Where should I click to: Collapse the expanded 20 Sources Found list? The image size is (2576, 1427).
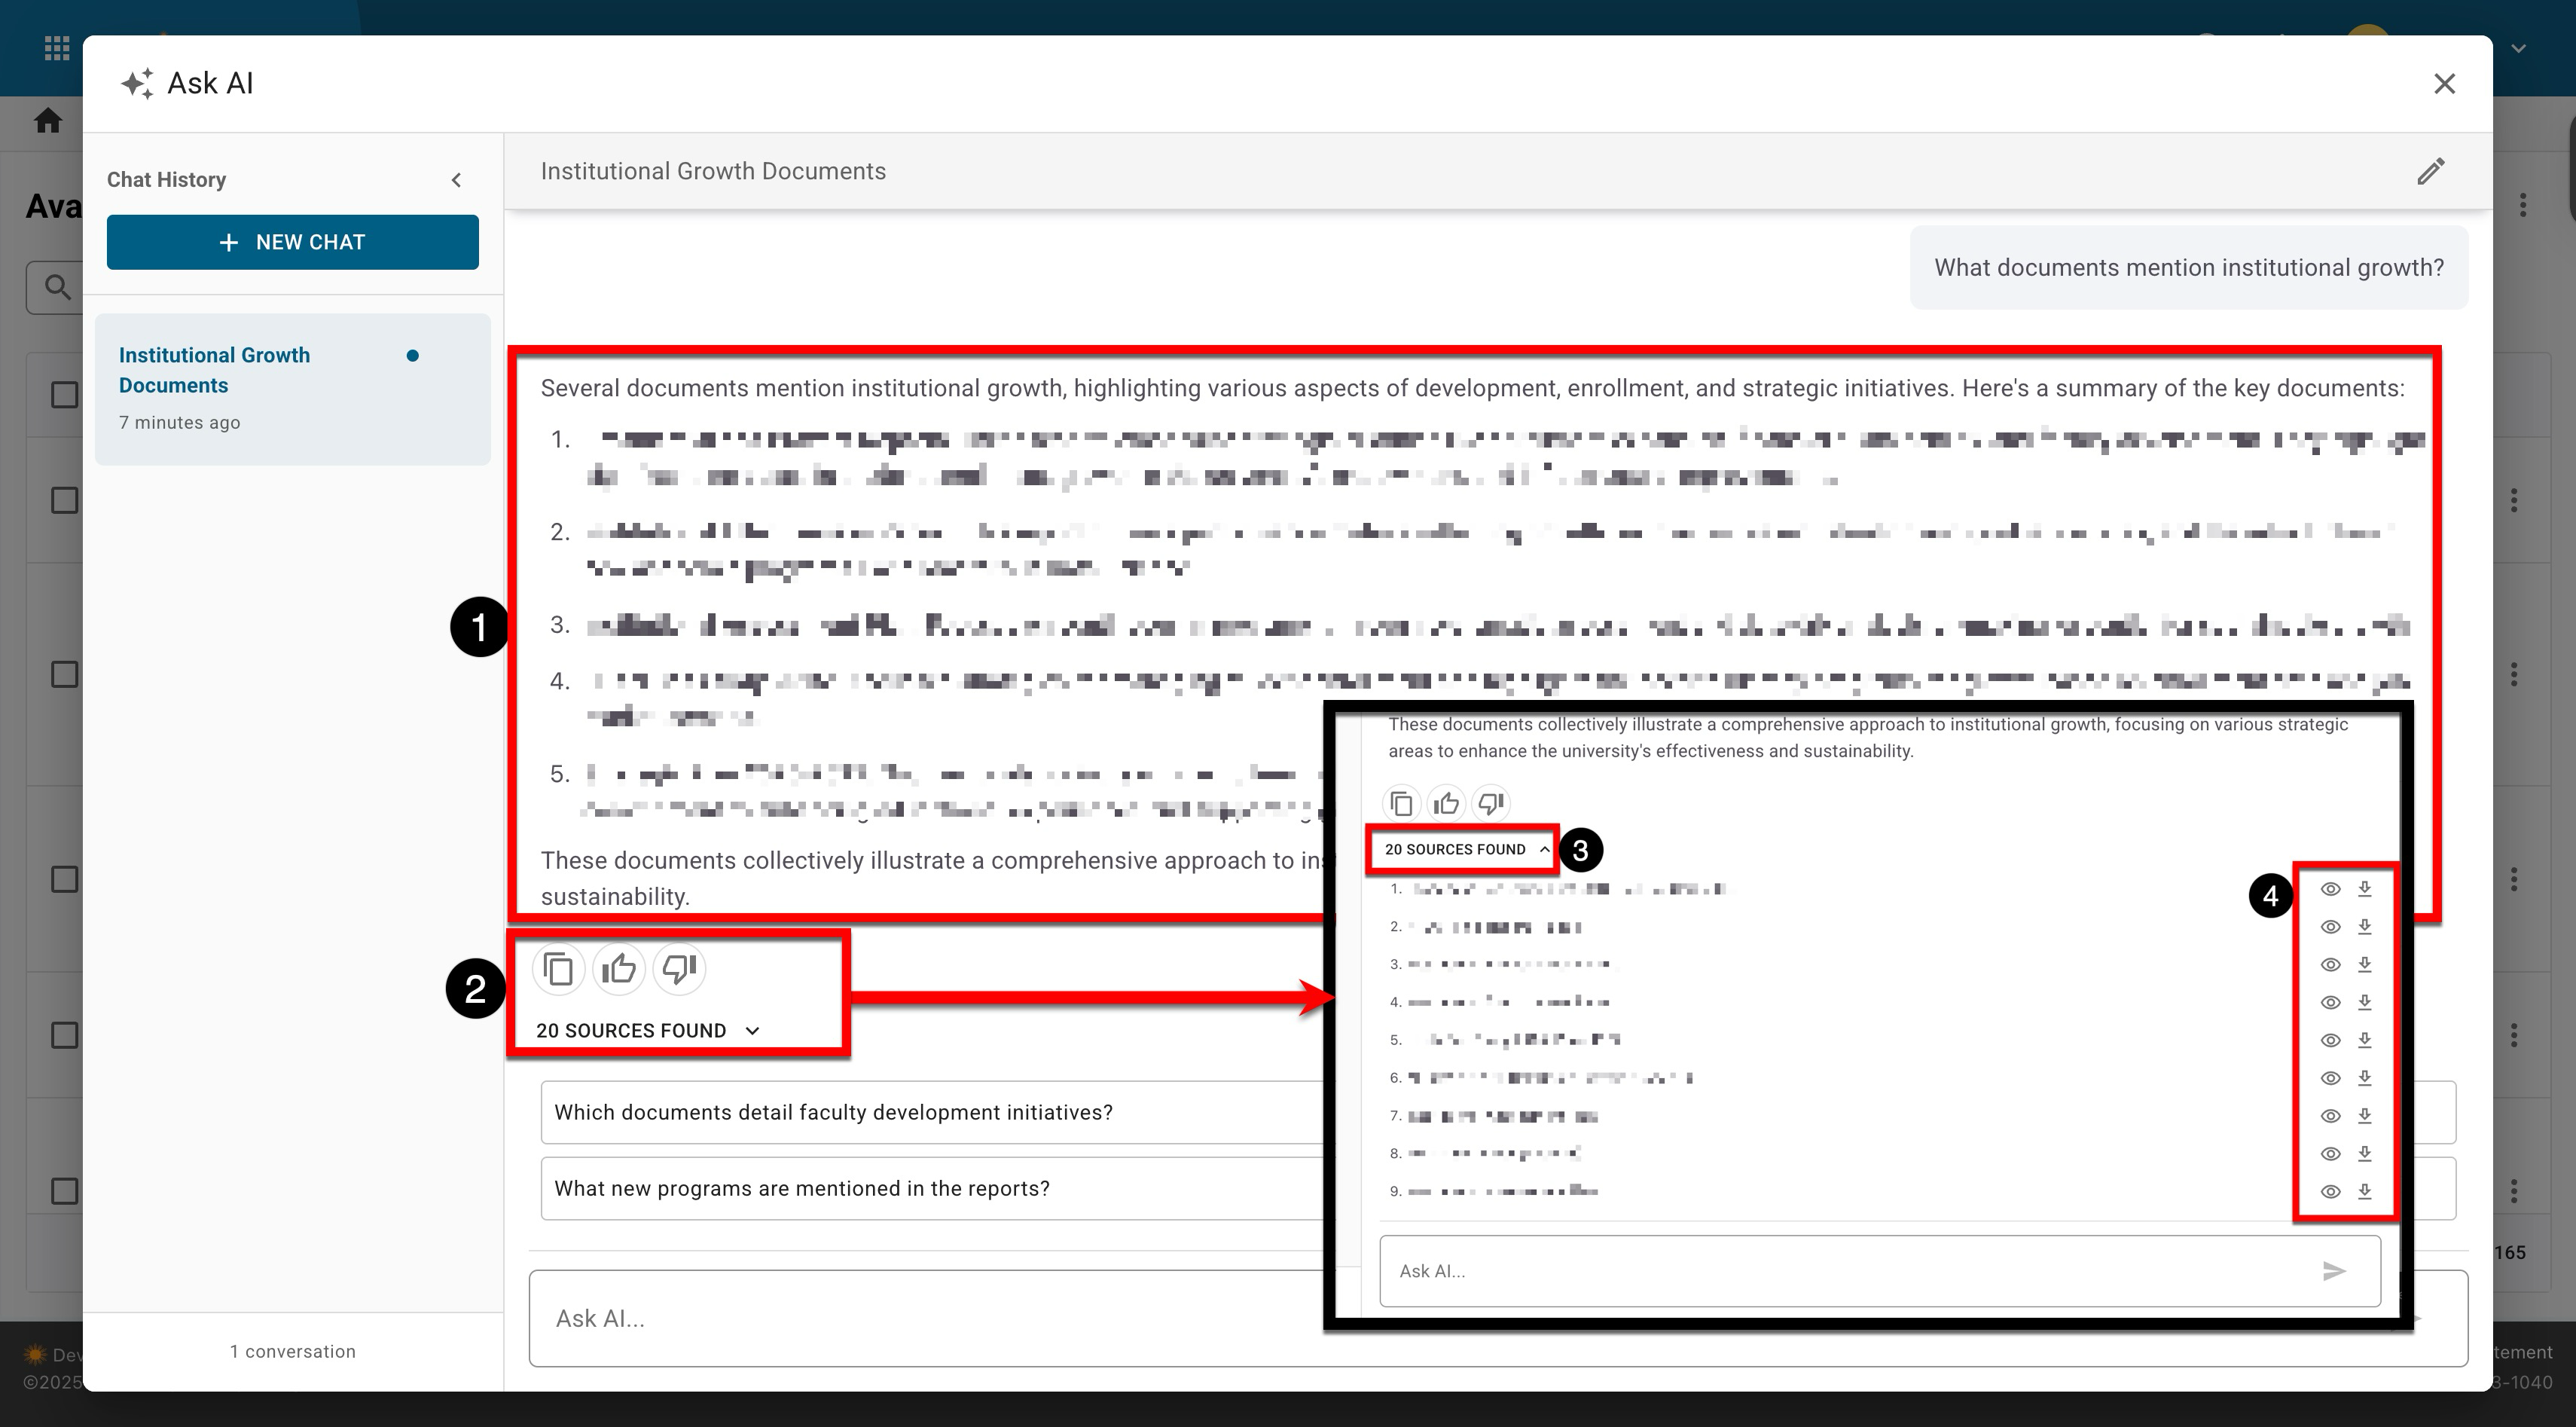1466,850
